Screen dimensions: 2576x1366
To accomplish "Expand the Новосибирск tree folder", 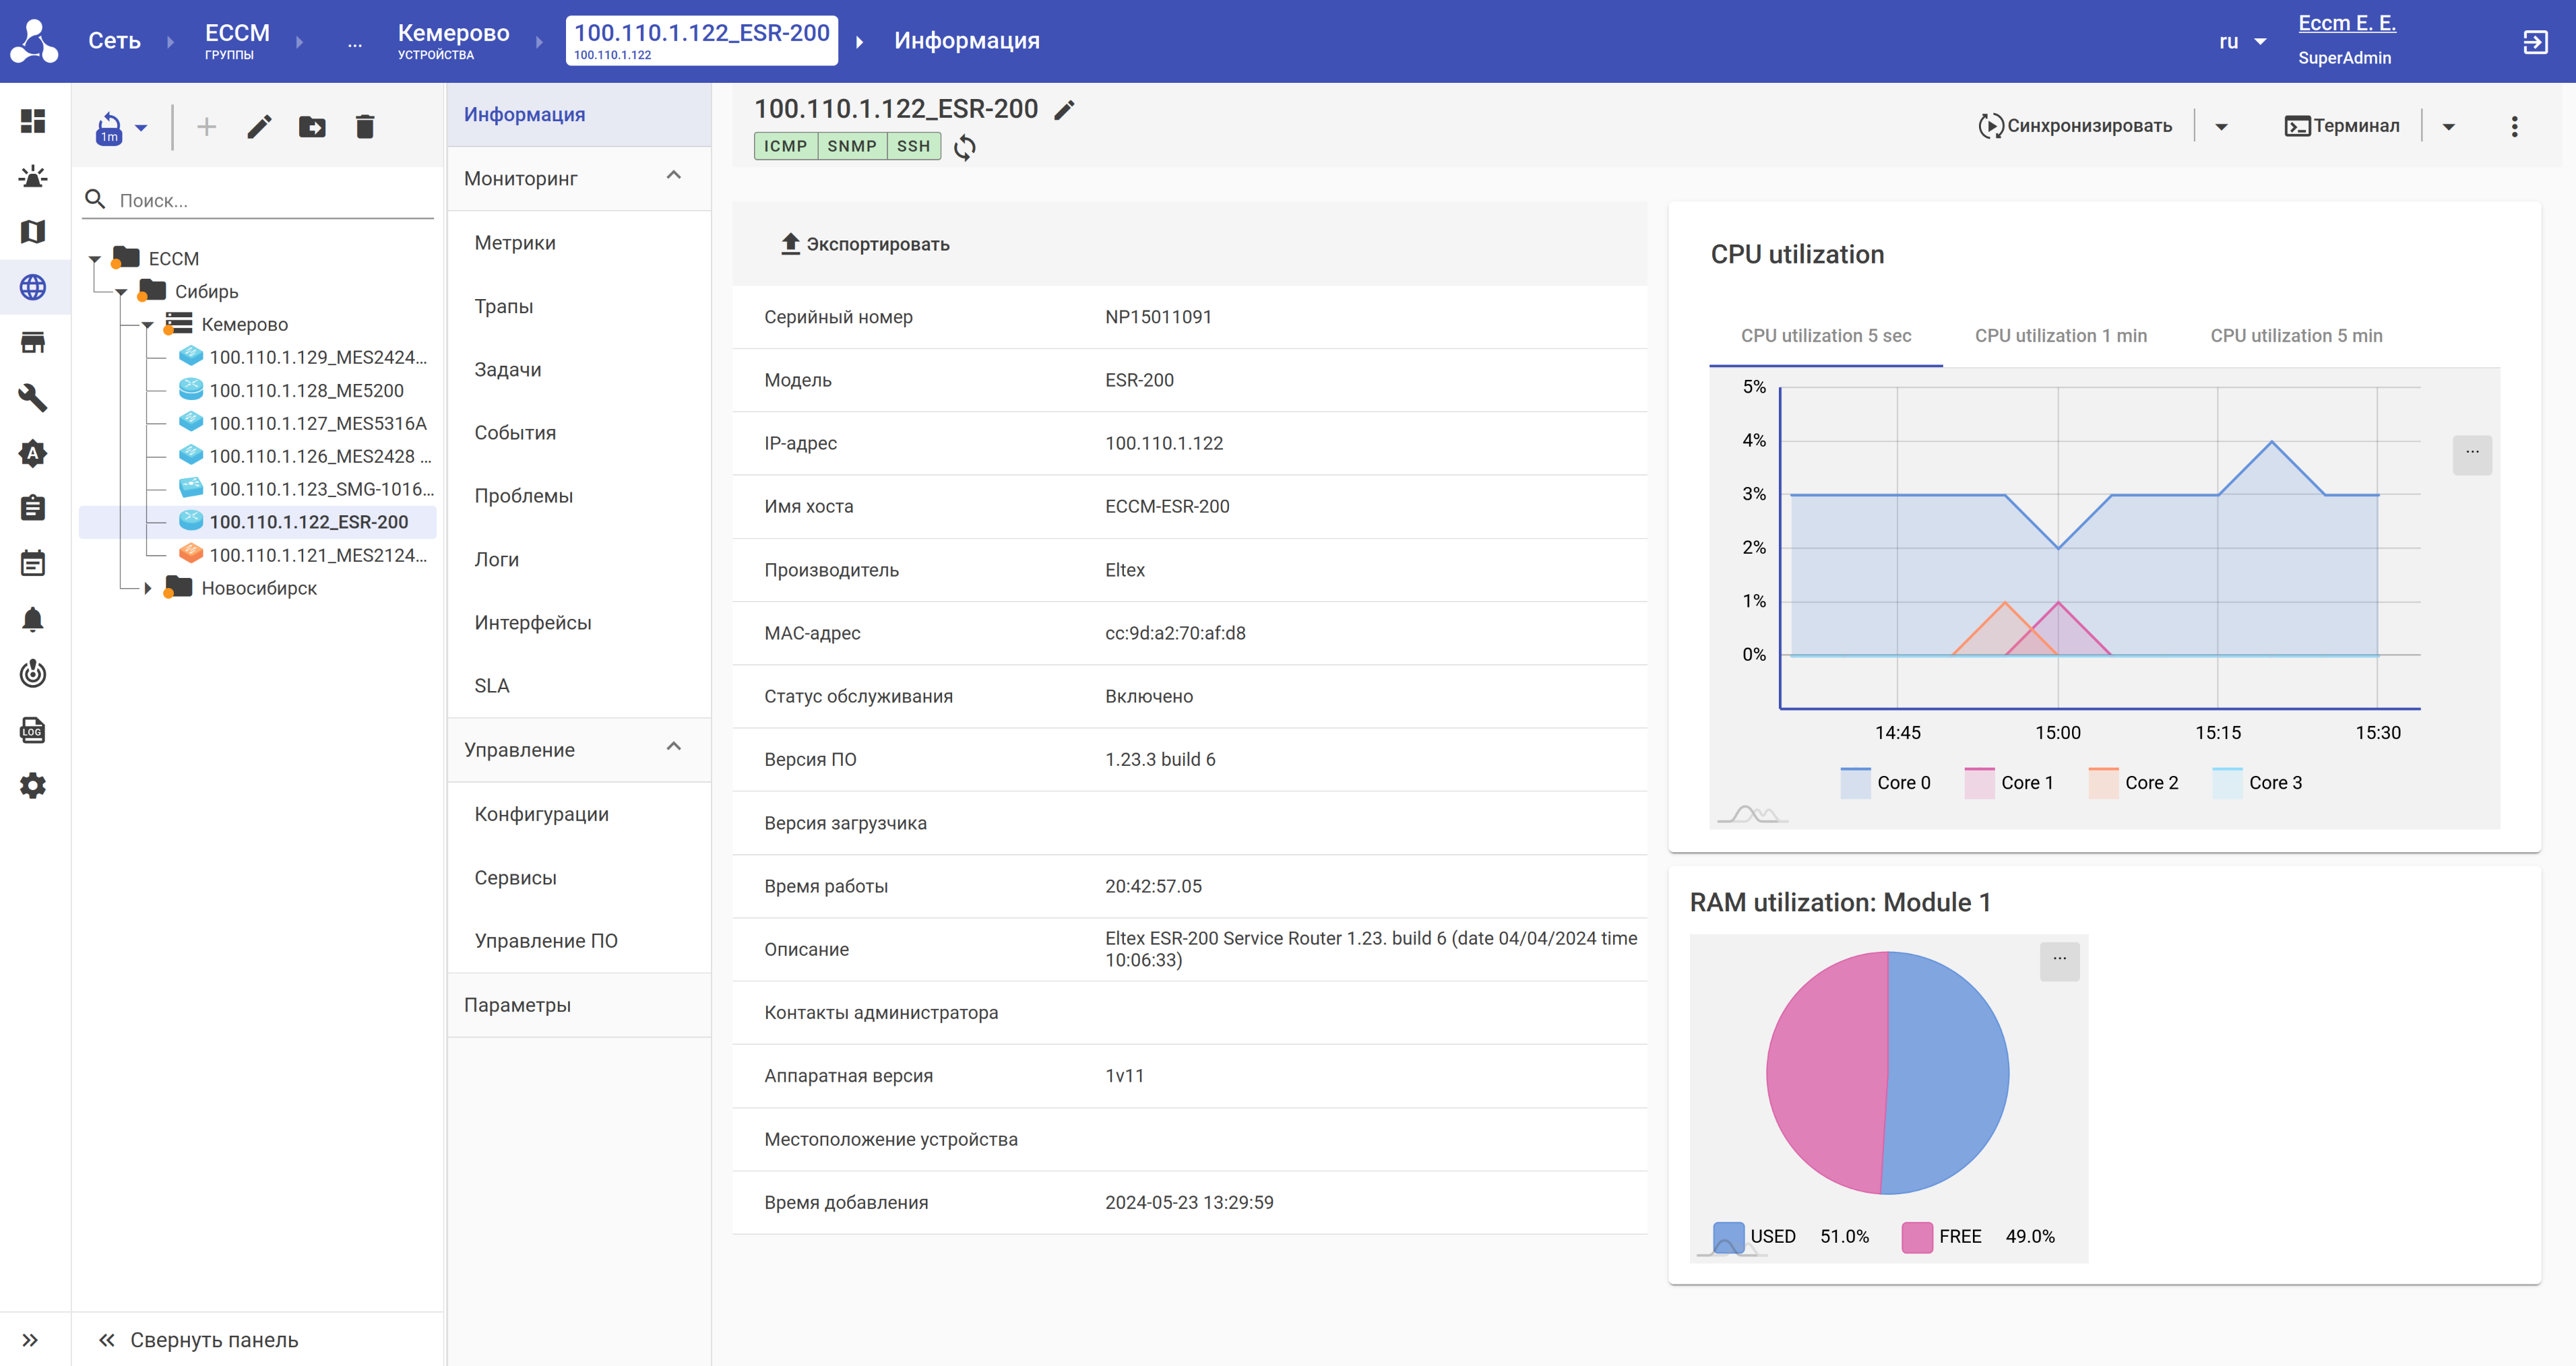I will coord(148,588).
